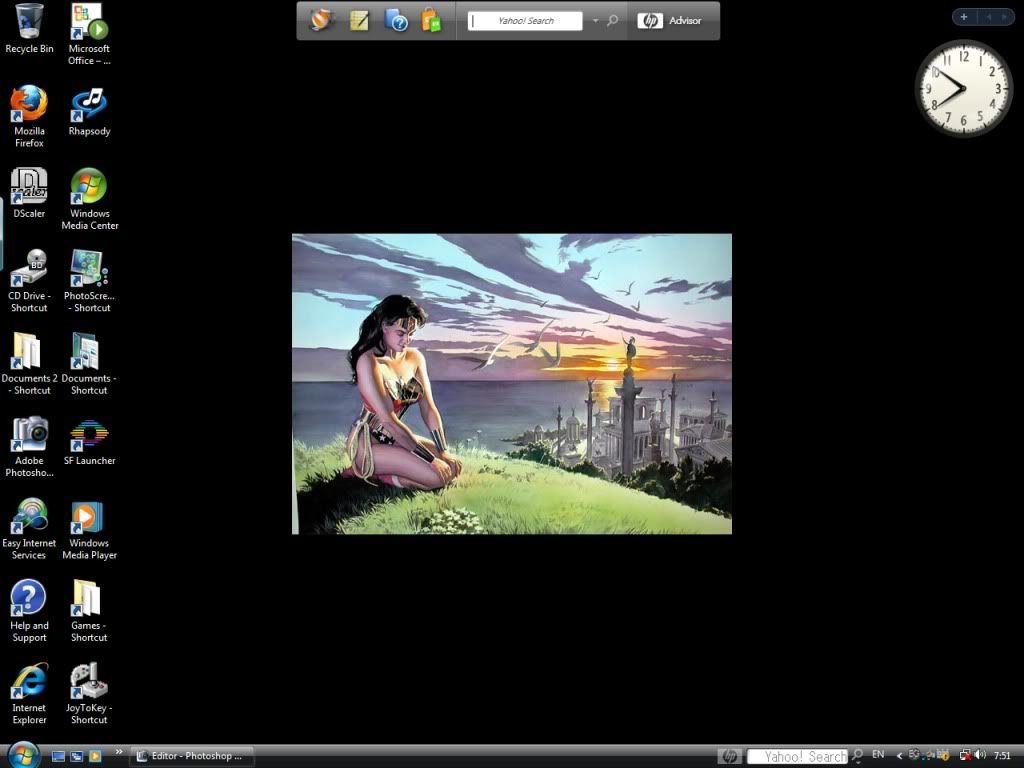
Task: Select the Mozilla Firefox desktop icon
Action: [x=29, y=116]
